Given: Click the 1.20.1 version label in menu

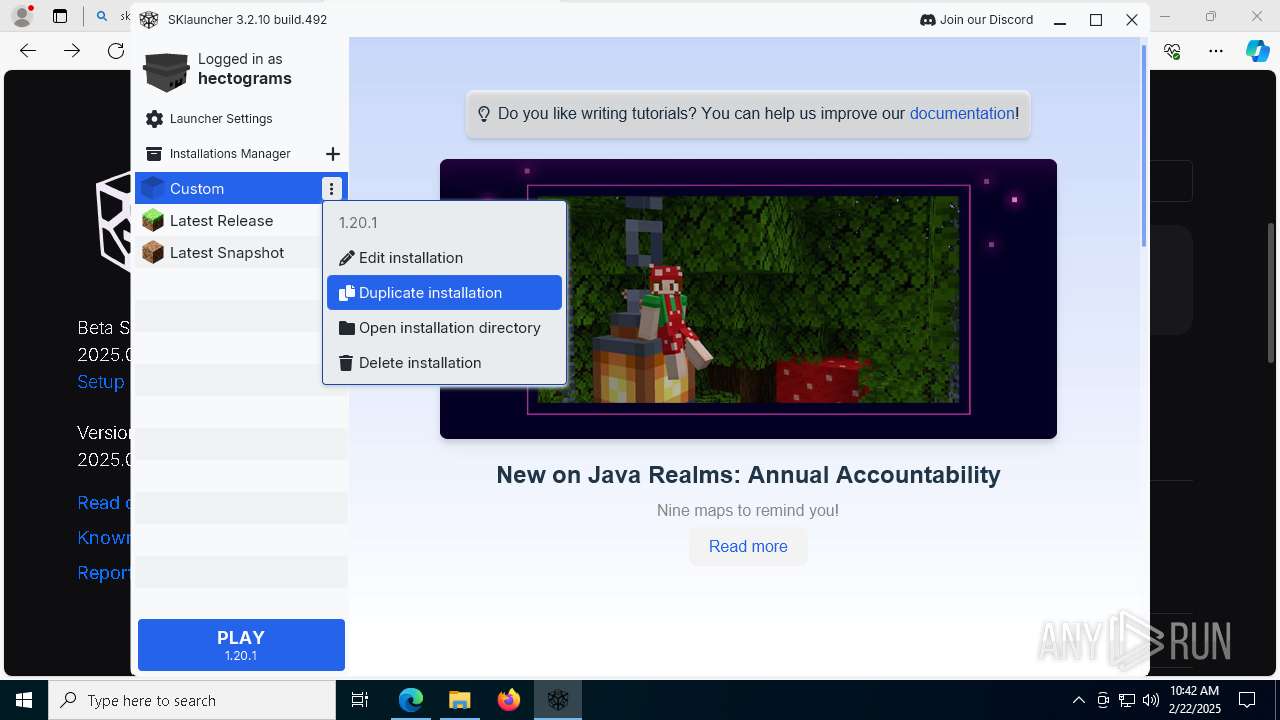Looking at the screenshot, I should 358,223.
